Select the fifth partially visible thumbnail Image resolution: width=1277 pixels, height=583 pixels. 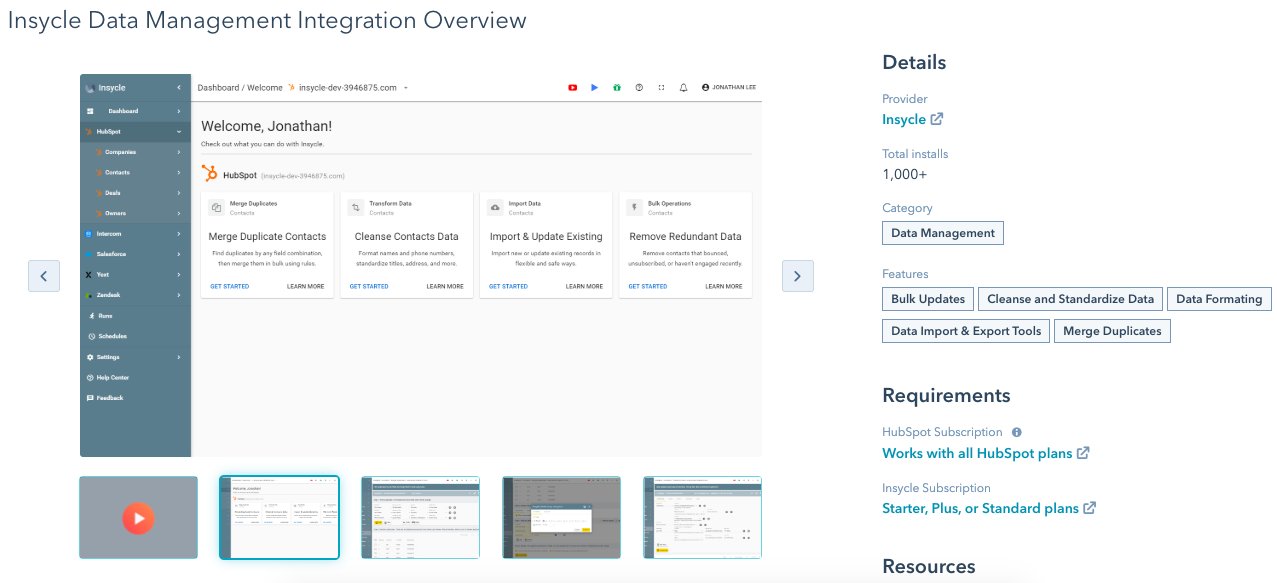(x=702, y=517)
